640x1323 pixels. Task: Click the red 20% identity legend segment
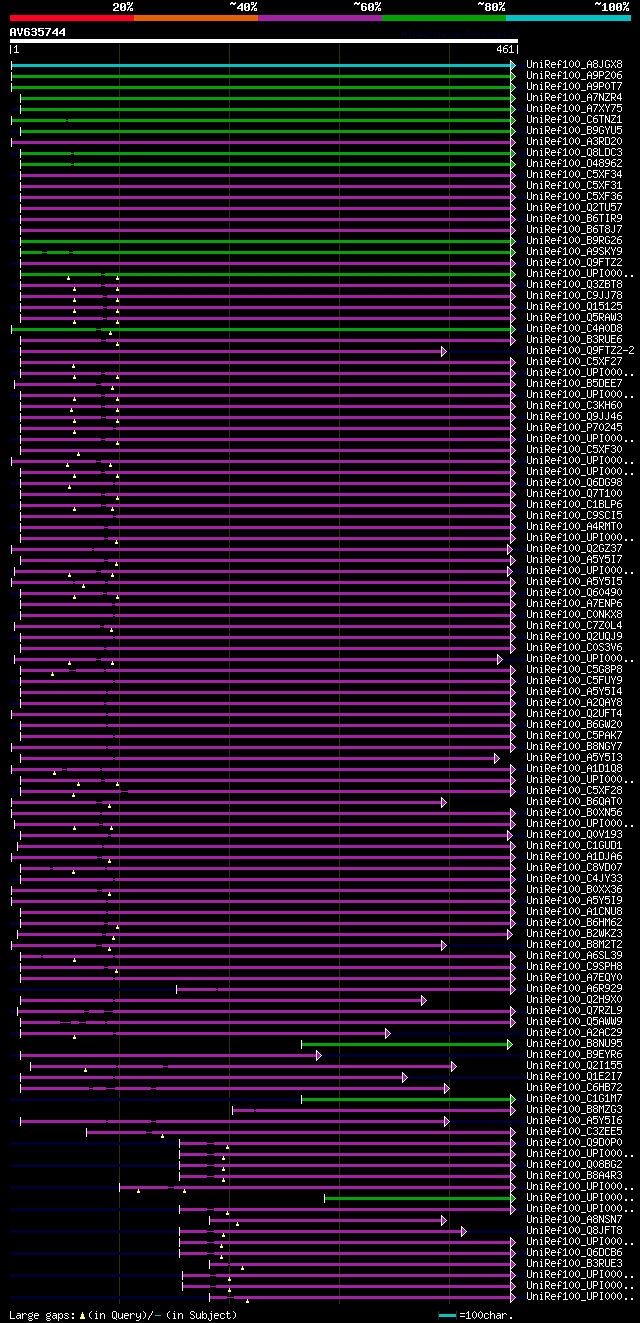[x=72, y=17]
